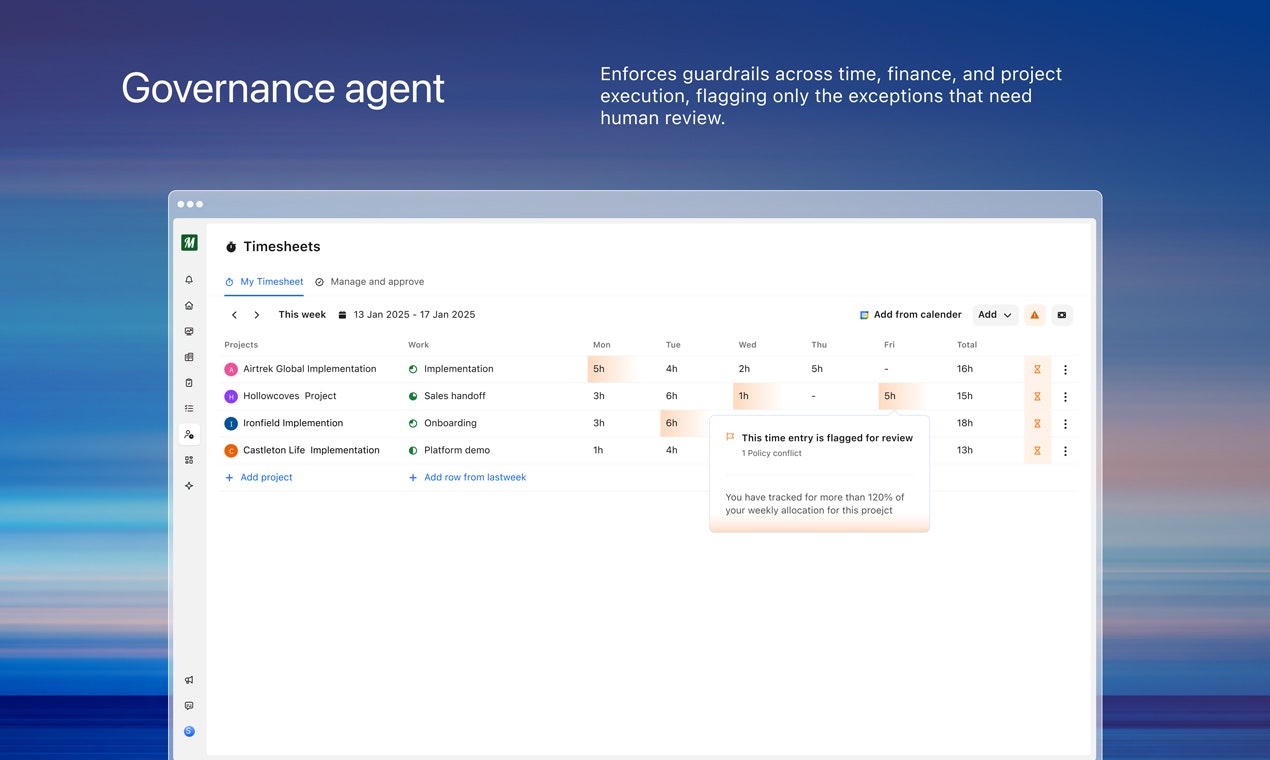The height and width of the screenshot is (760, 1270).
Task: Click the Sales handoff progress status icon
Action: tap(413, 396)
